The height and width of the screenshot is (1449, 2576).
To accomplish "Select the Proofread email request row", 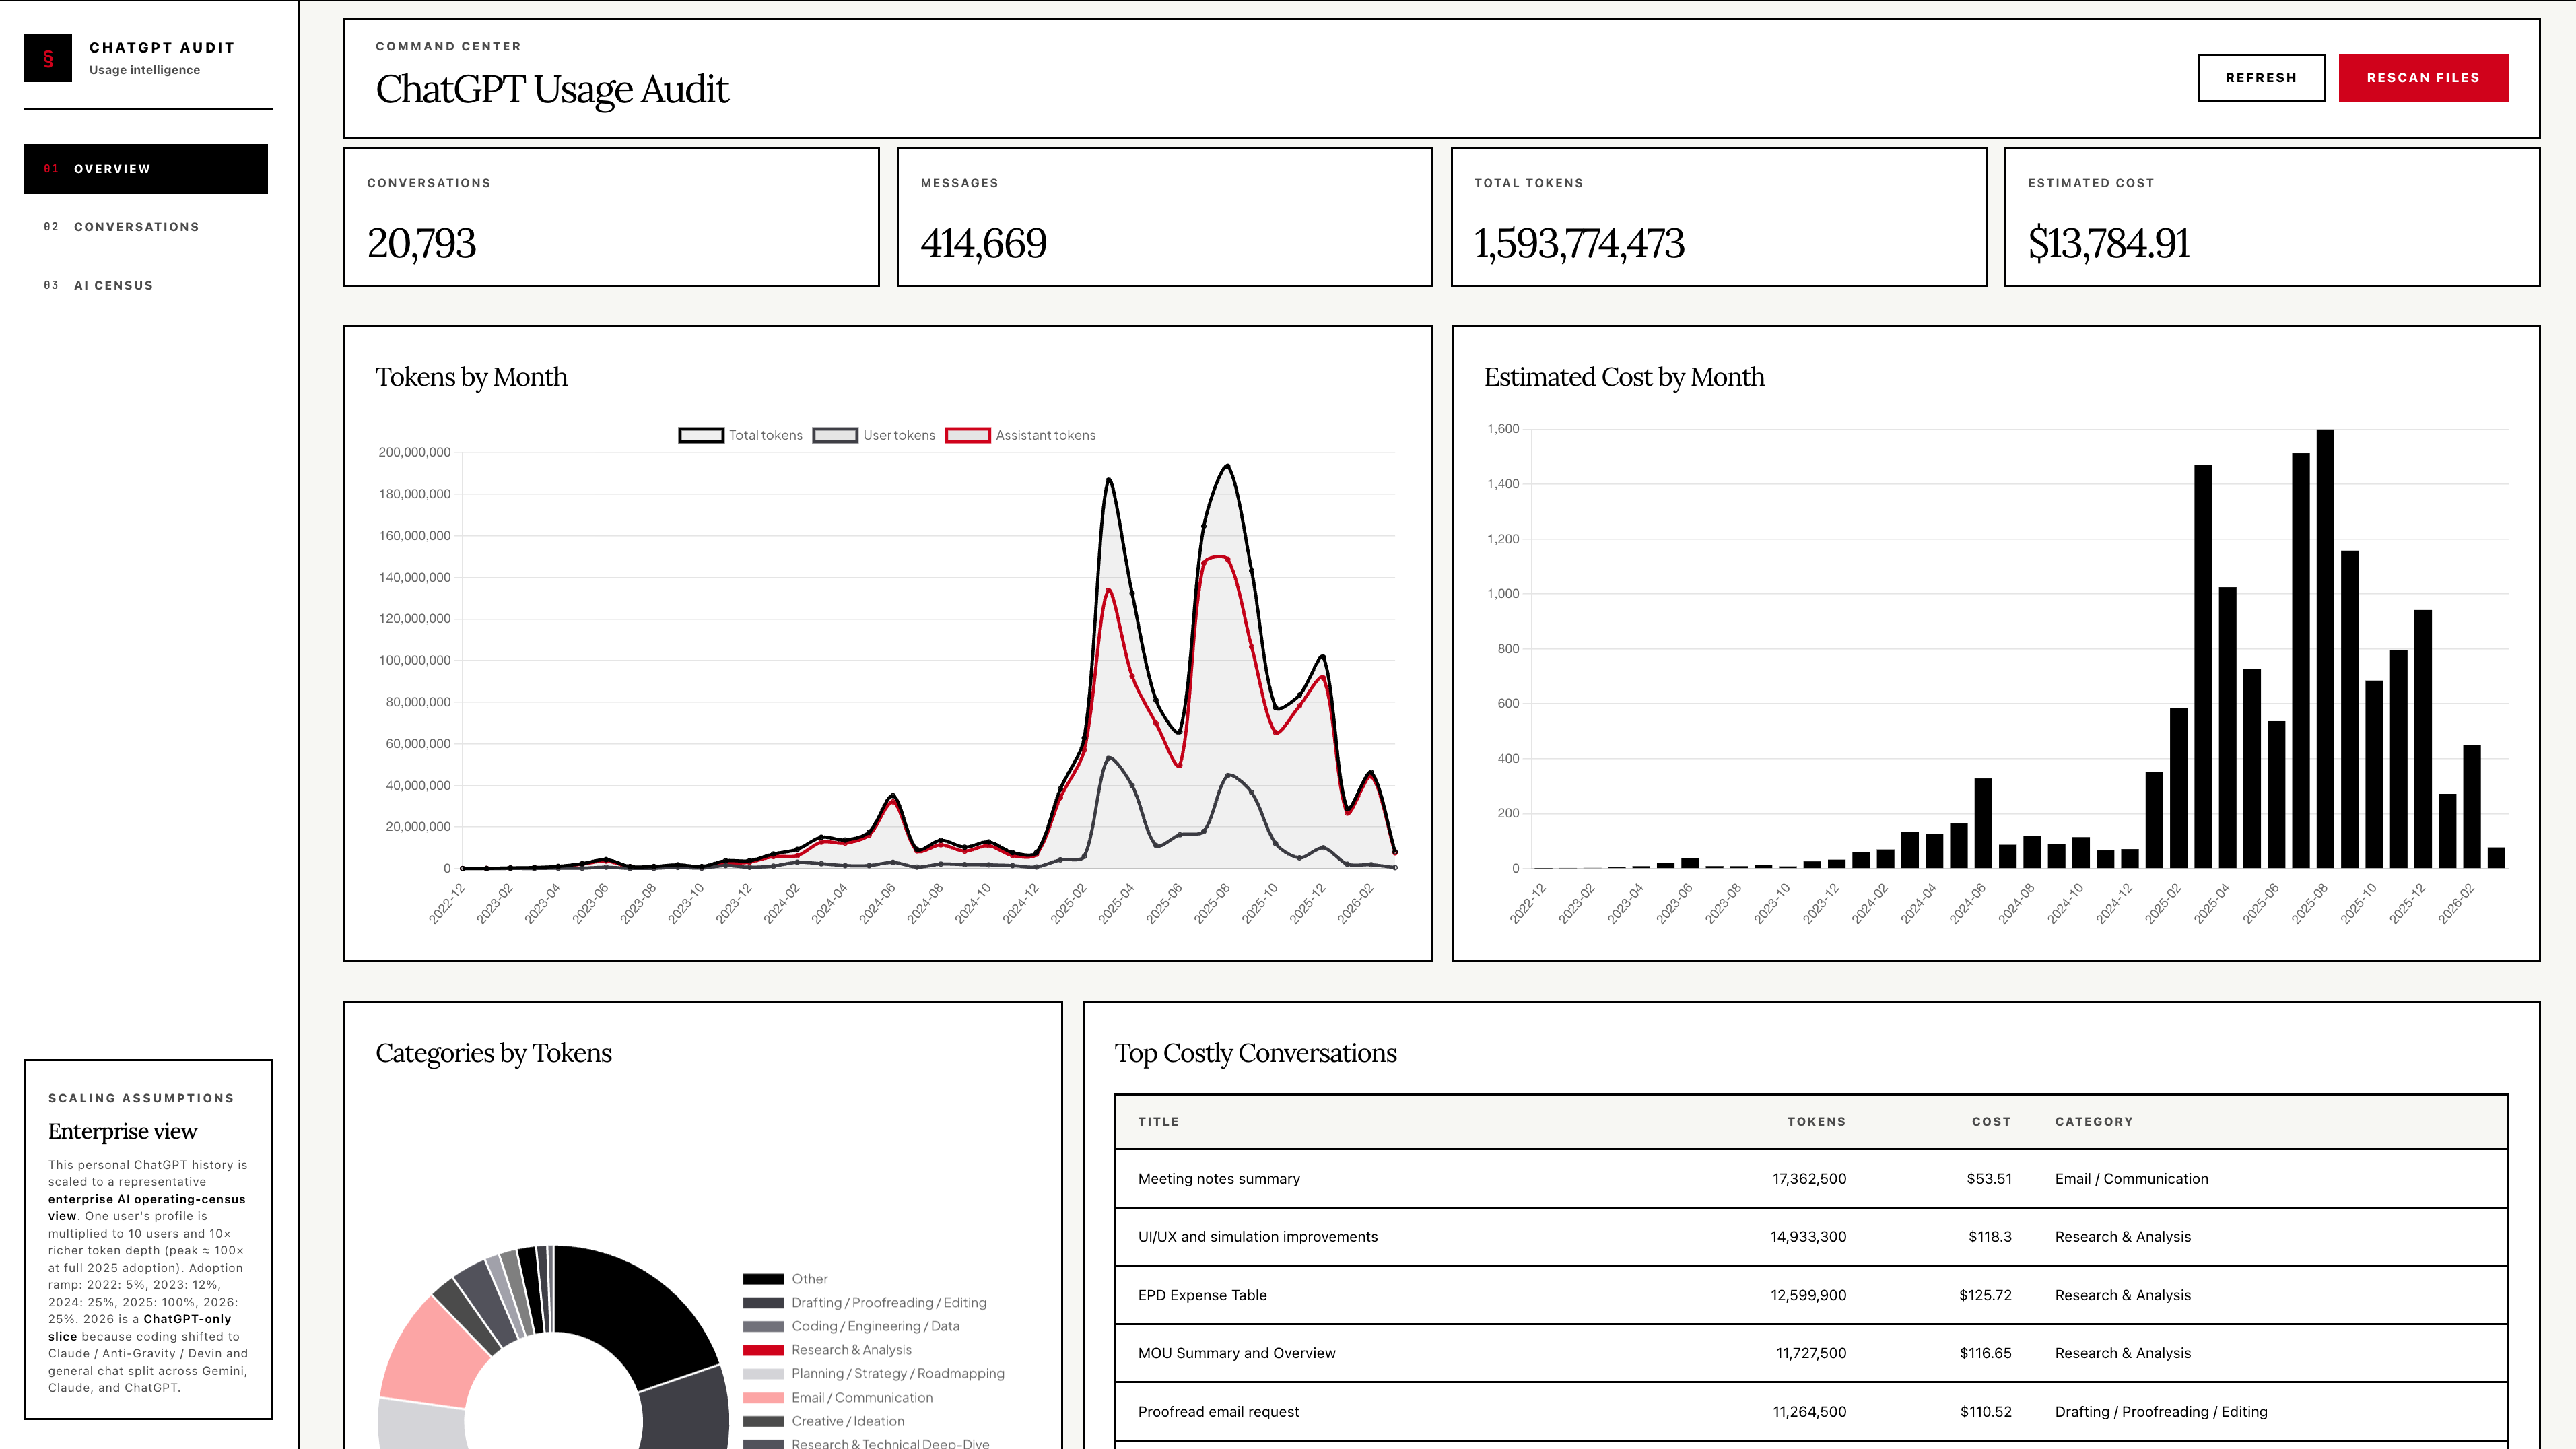I will [x=1811, y=1412].
